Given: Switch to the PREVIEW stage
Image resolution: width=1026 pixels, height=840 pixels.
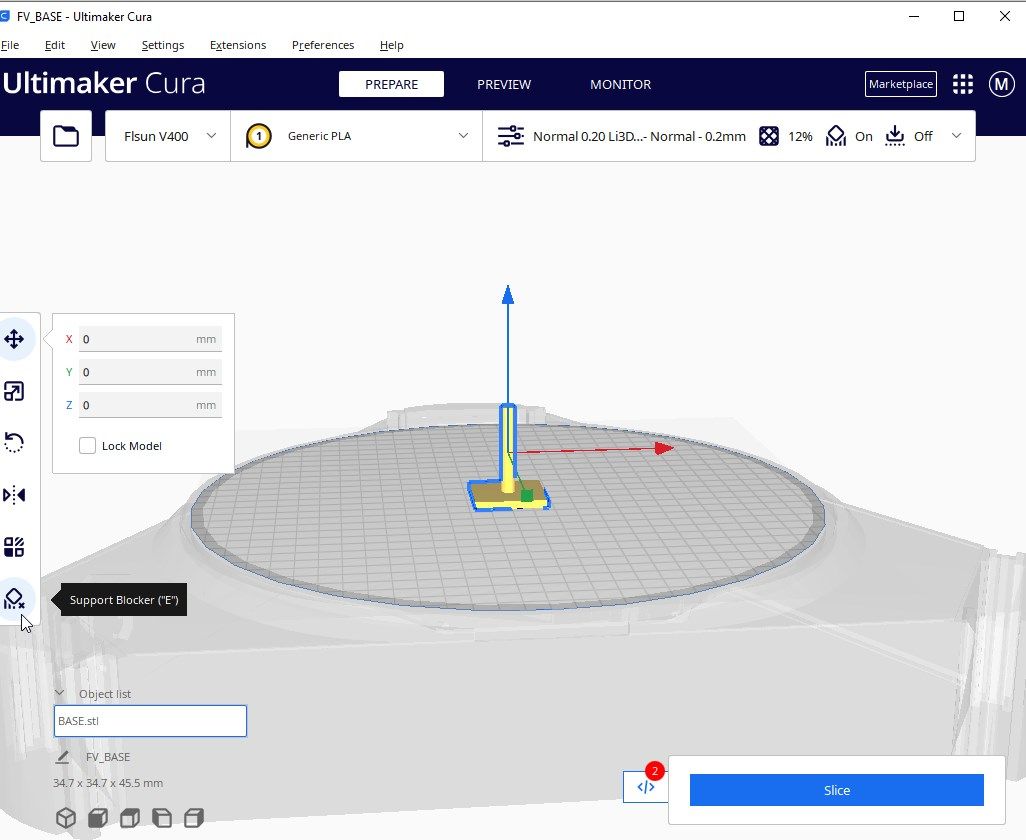Looking at the screenshot, I should 504,84.
